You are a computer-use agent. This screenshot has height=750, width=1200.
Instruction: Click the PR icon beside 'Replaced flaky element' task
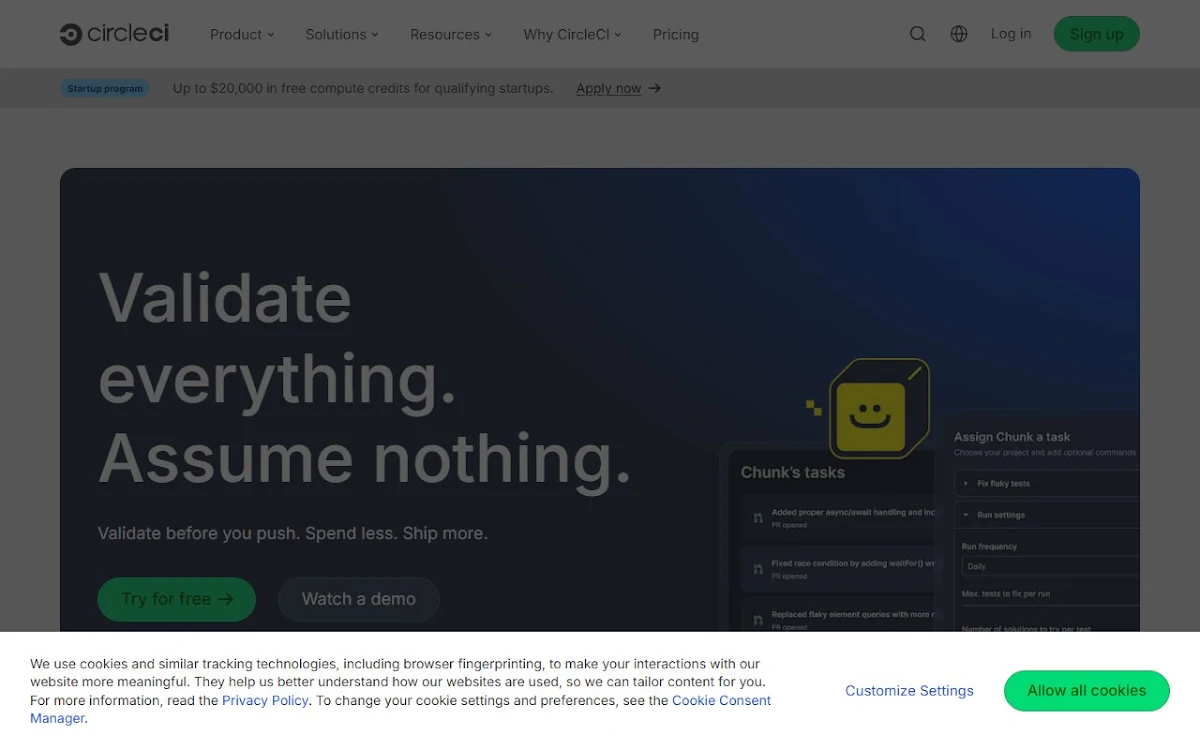click(x=758, y=620)
